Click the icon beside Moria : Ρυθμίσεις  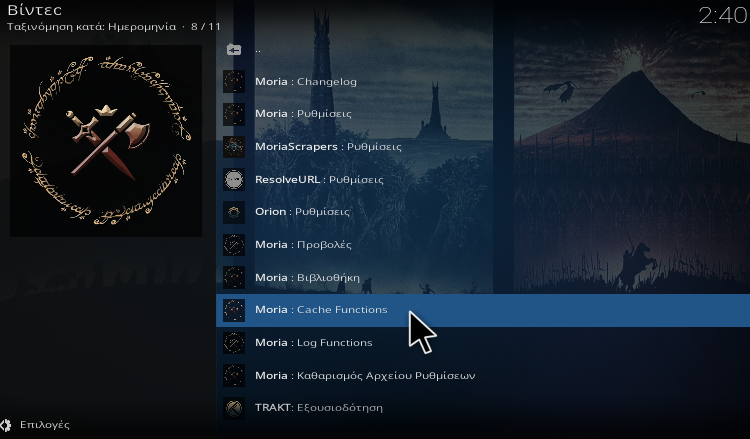pos(234,114)
